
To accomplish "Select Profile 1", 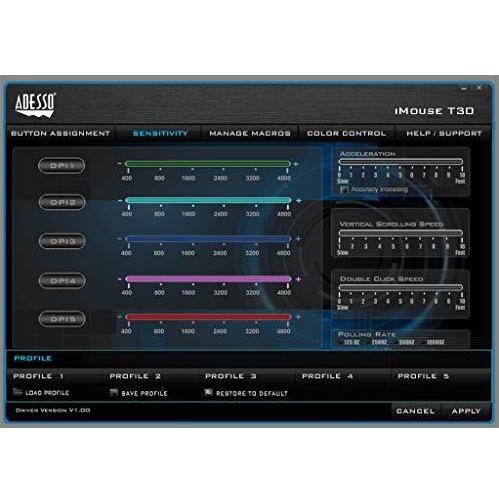I will coord(38,376).
